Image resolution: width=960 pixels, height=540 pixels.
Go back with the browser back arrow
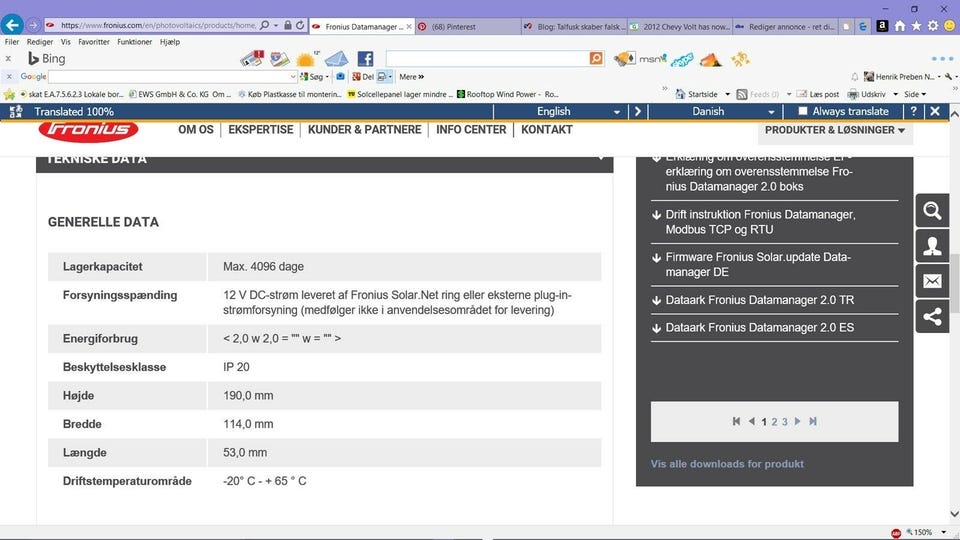point(12,25)
